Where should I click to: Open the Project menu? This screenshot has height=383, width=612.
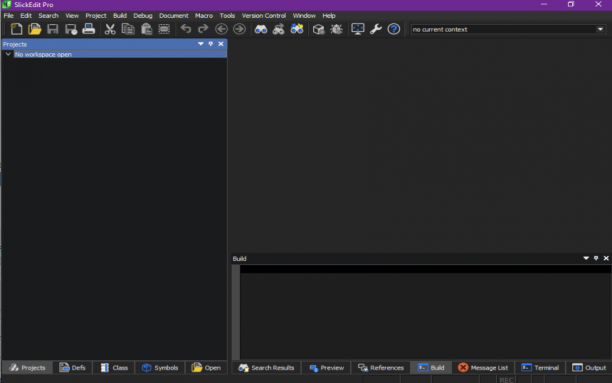[x=96, y=16]
